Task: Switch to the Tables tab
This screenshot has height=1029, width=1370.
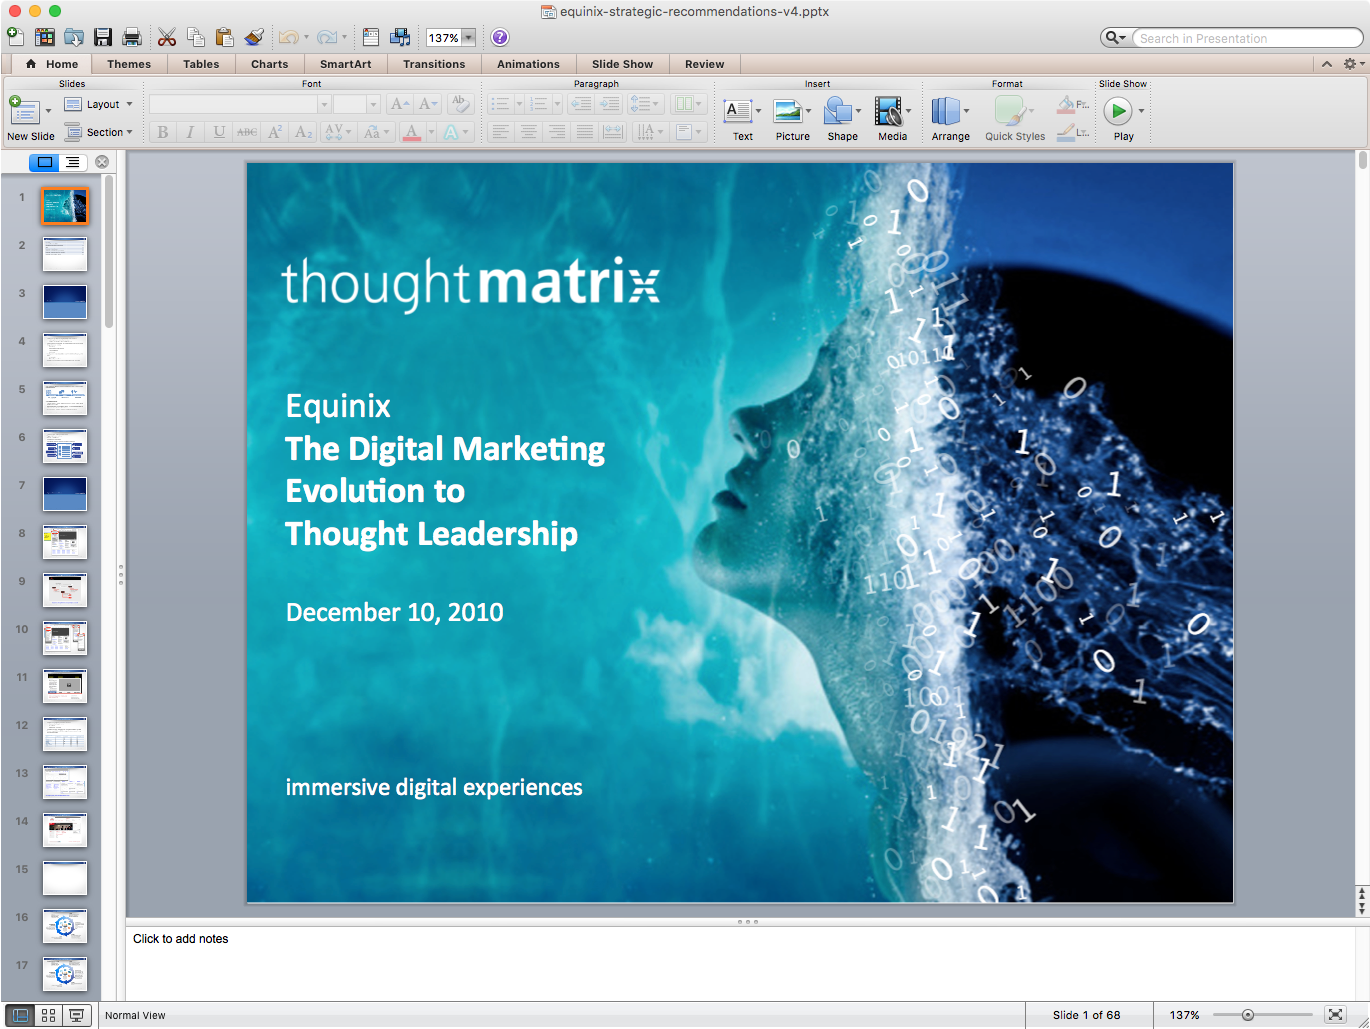Action: 201,64
